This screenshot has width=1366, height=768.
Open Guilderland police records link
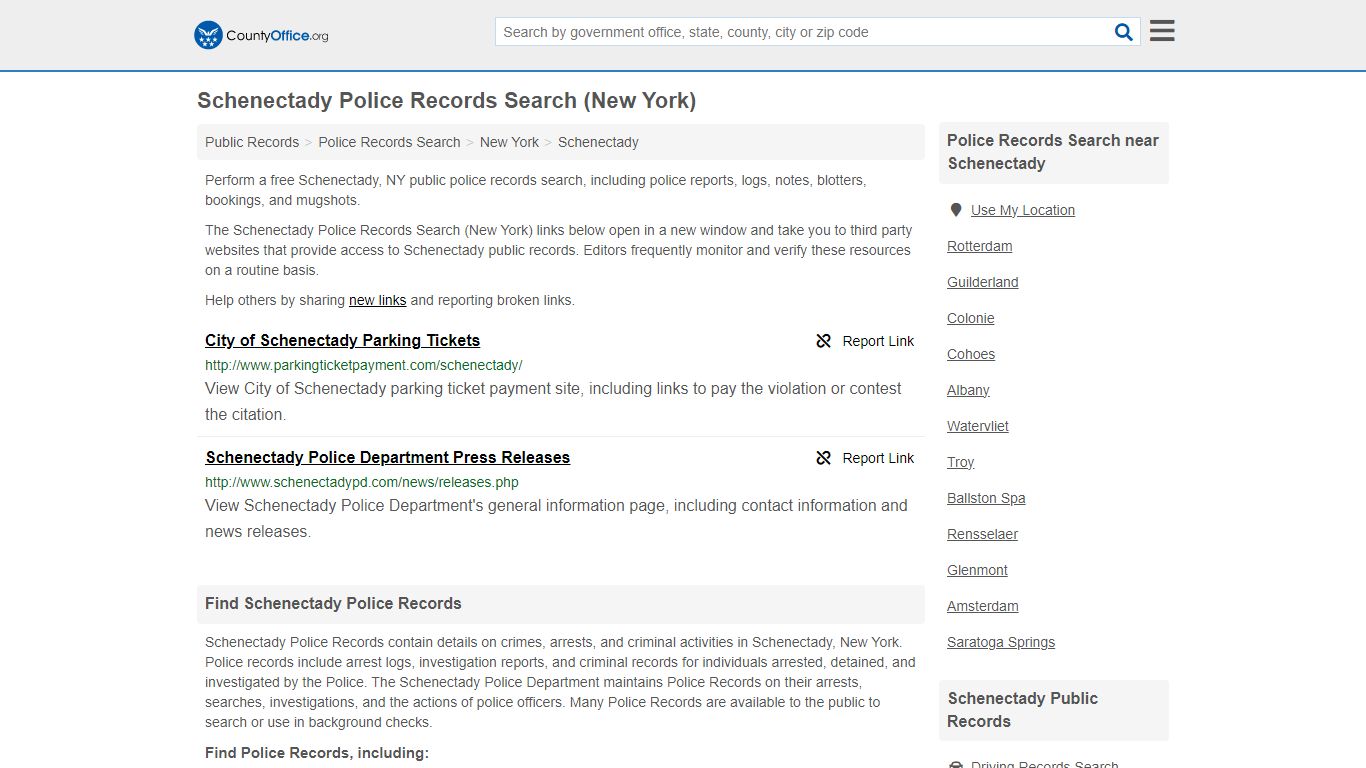coord(982,282)
